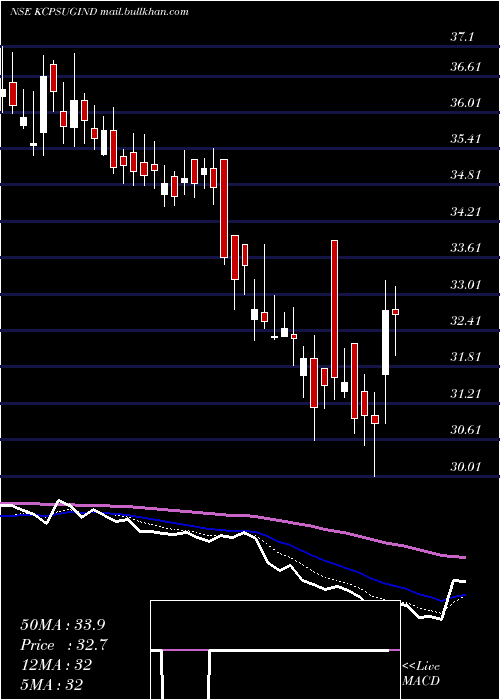The height and width of the screenshot is (700, 500).
Task: Click the 34.21 price axis label
Action: point(465,211)
